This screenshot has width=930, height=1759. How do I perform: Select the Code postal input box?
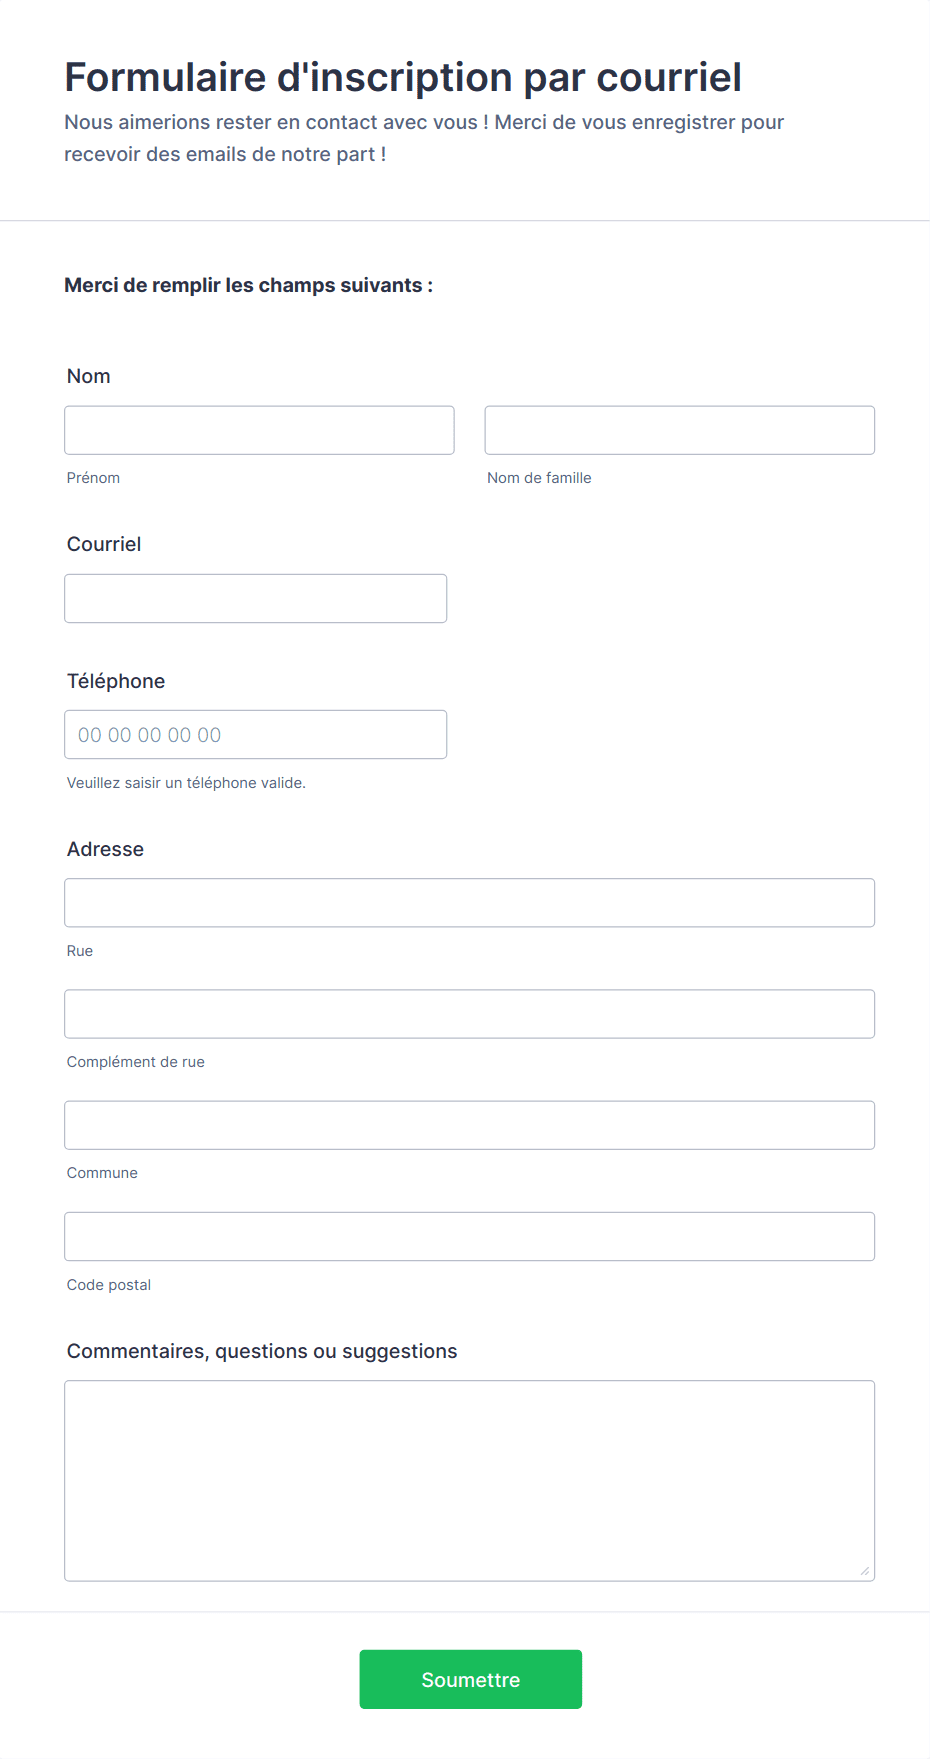coord(469,1237)
